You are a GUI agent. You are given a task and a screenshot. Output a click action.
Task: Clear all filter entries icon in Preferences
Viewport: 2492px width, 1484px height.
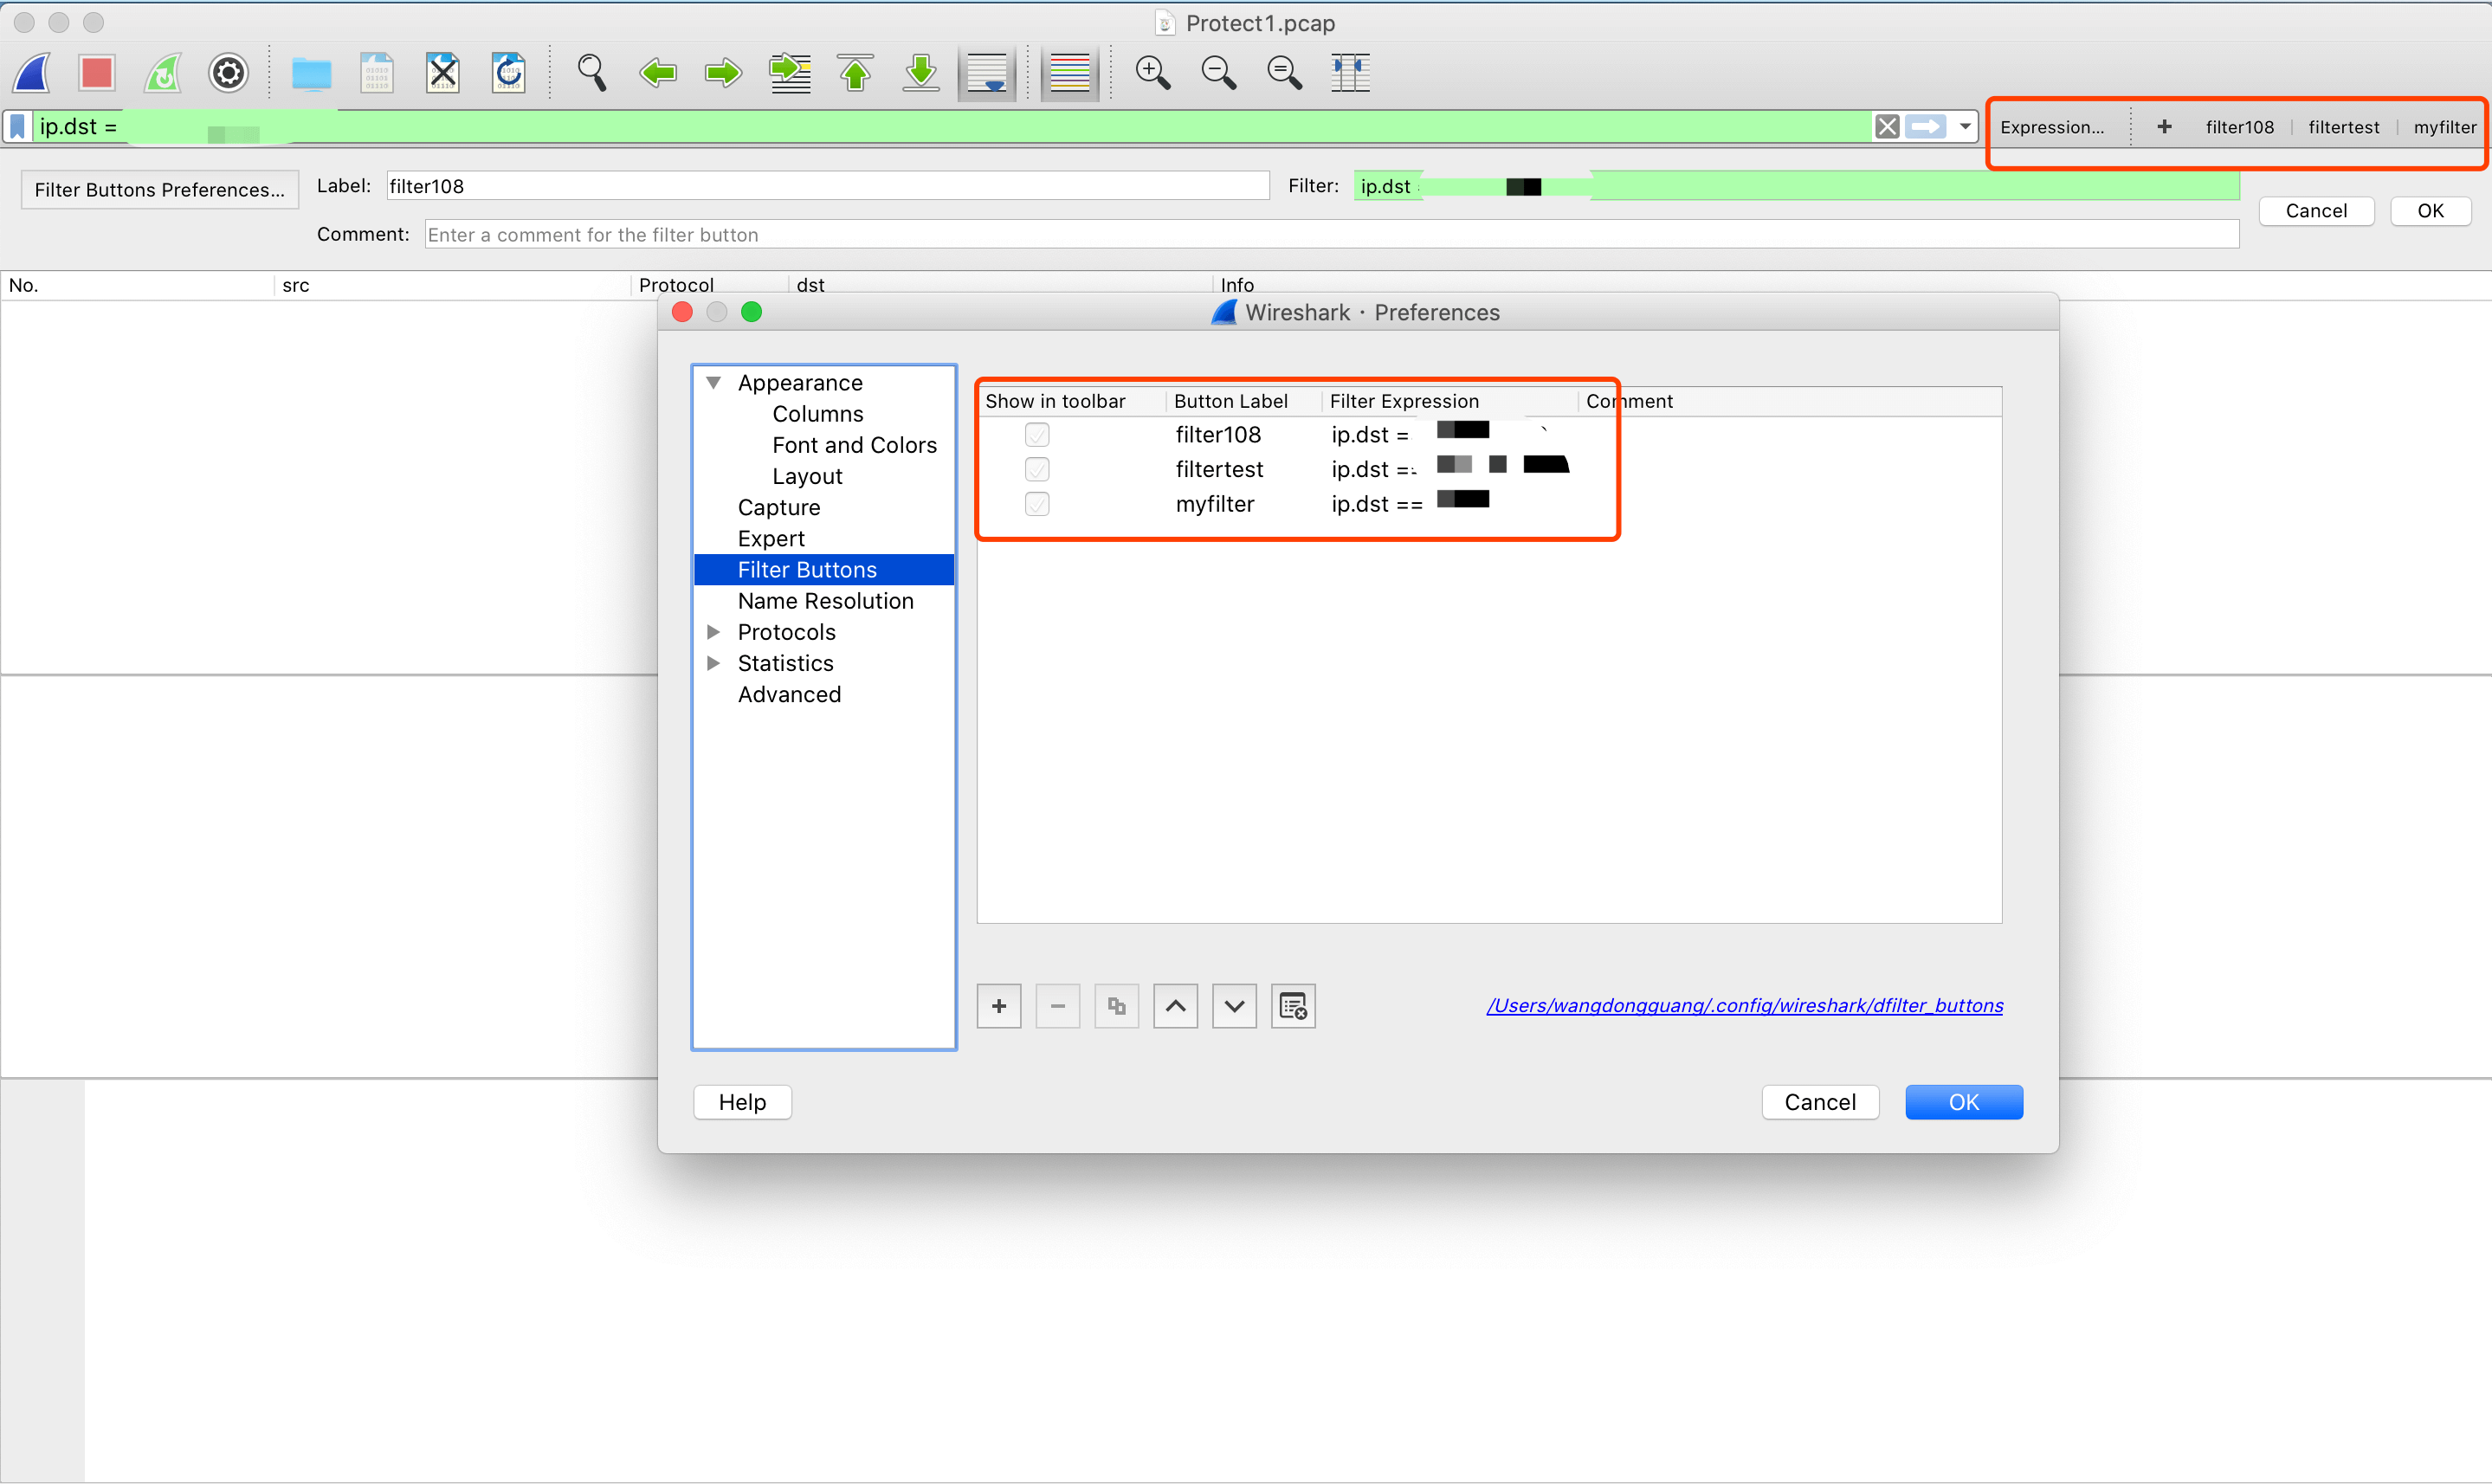[1294, 1006]
